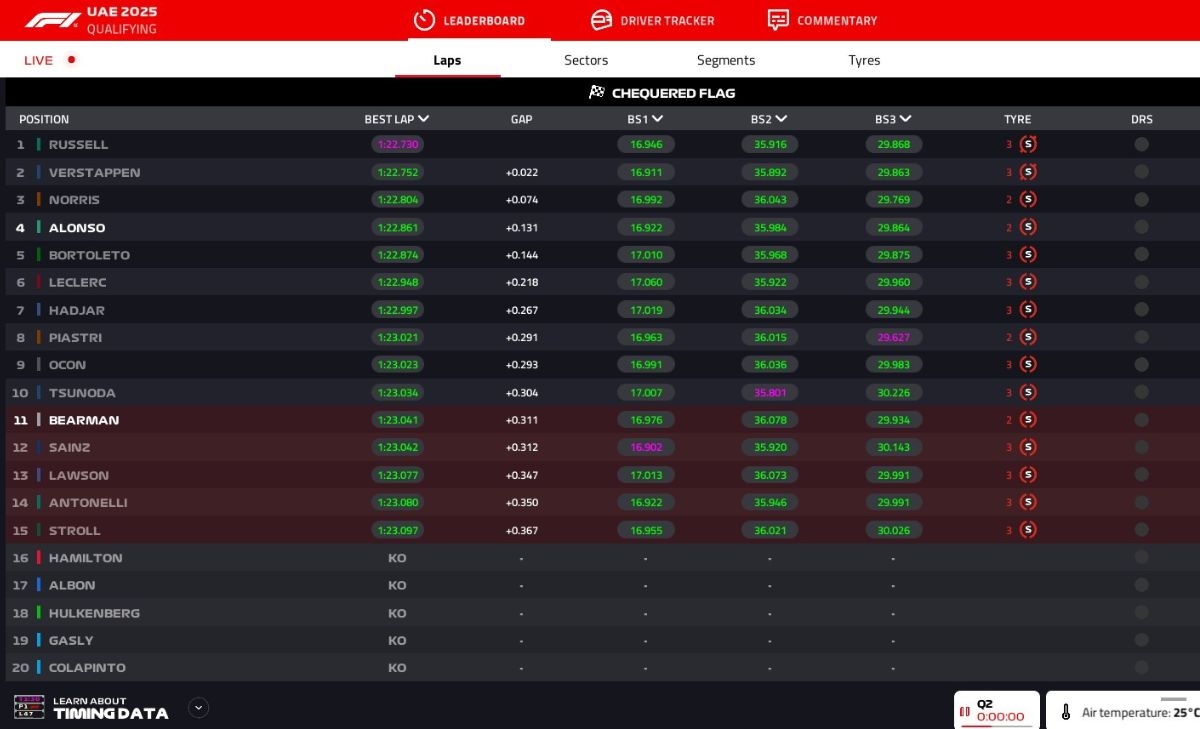The height and width of the screenshot is (729, 1200).
Task: Expand the Learn About Timing Data chevron
Action: [x=199, y=708]
